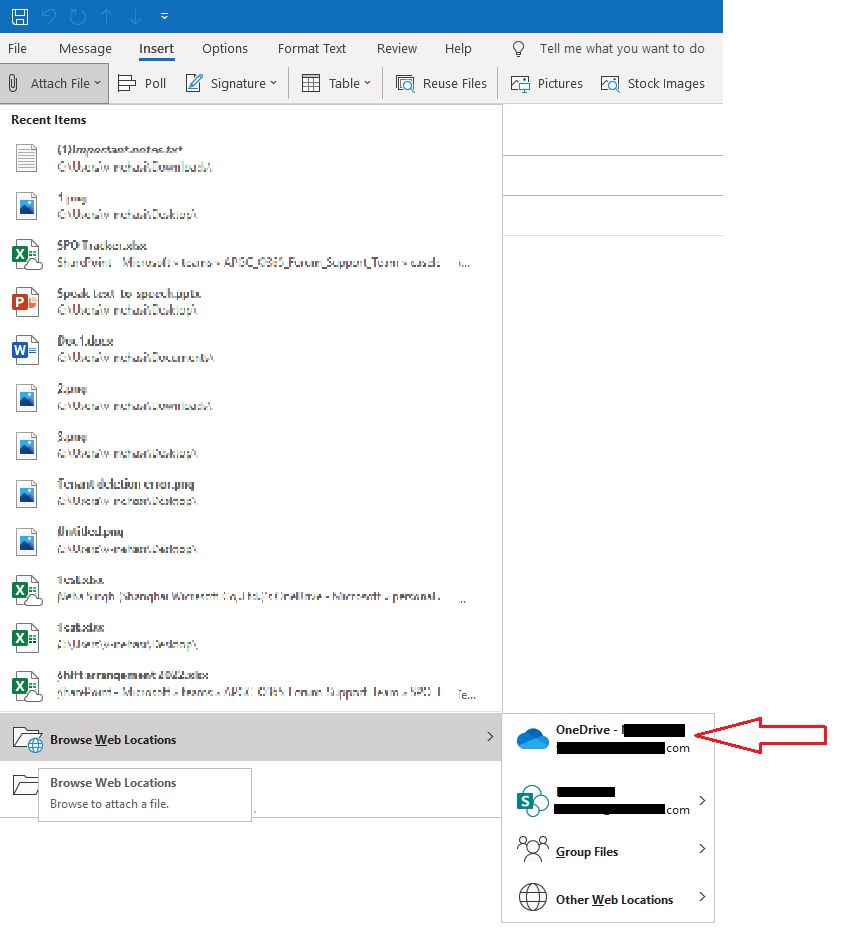Open the Signature dropdown

click(x=231, y=84)
